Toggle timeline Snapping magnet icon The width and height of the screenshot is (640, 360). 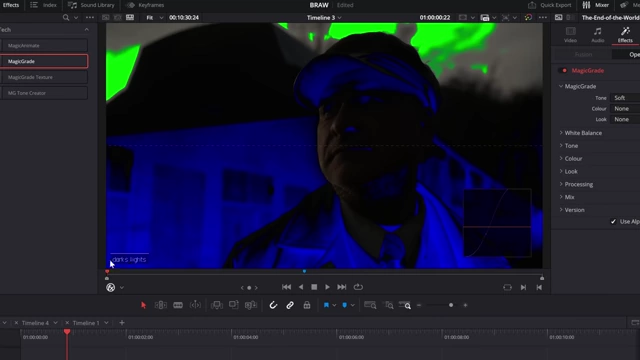tap(273, 305)
